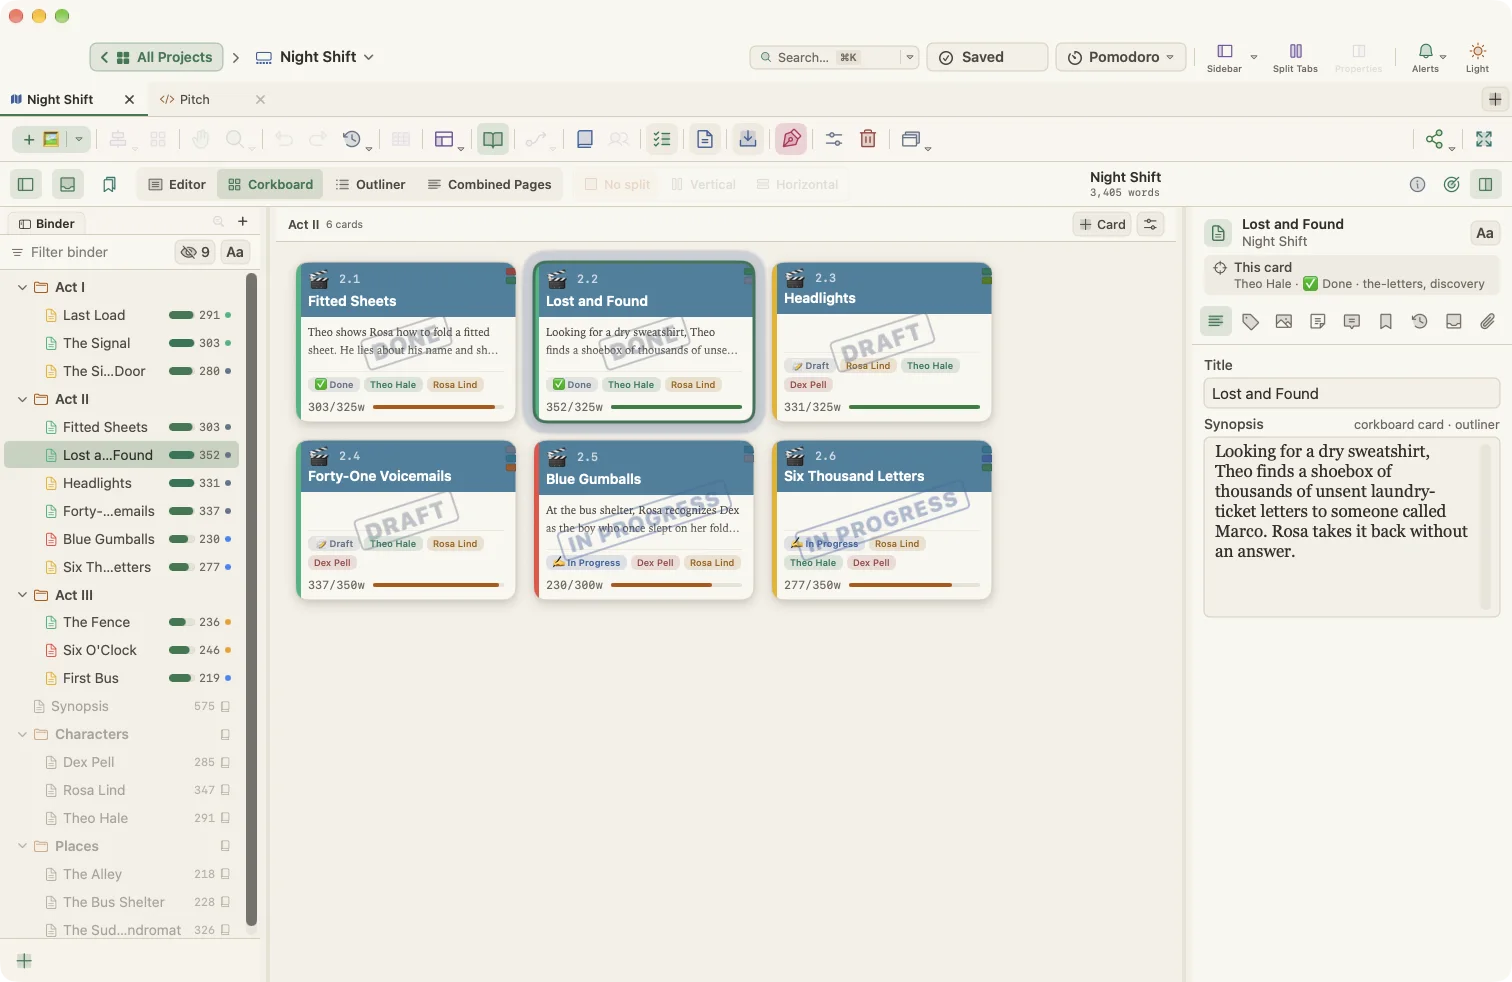This screenshot has height=982, width=1512.
Task: Add a new card with Card button
Action: [1103, 224]
